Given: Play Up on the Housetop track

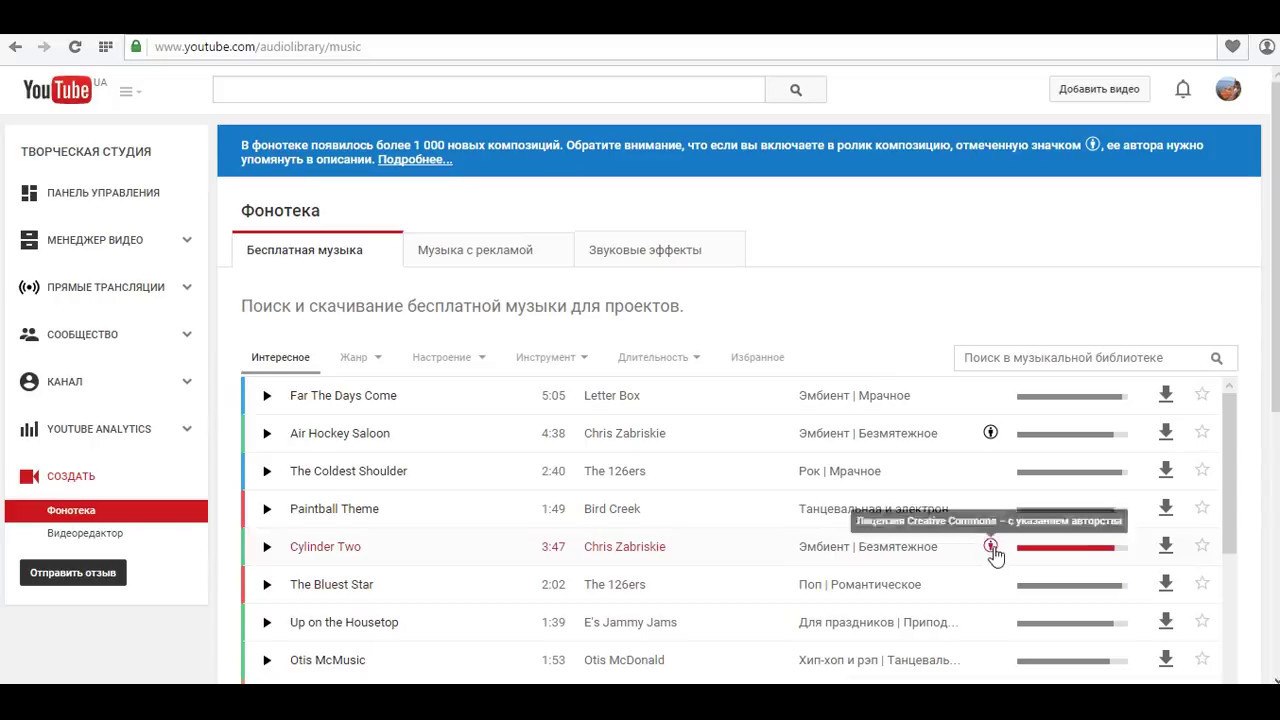Looking at the screenshot, I should (x=267, y=623).
